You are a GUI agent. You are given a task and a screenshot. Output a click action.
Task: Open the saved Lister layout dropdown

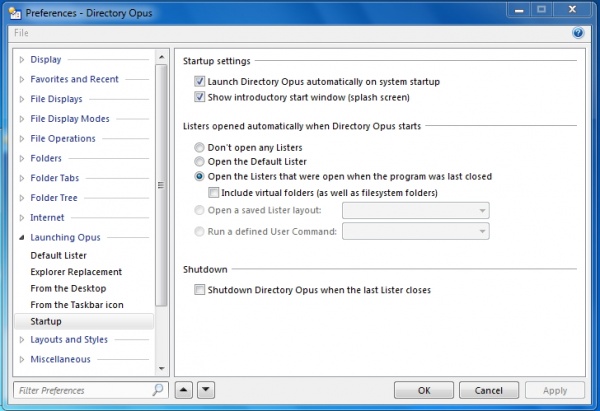[416, 210]
